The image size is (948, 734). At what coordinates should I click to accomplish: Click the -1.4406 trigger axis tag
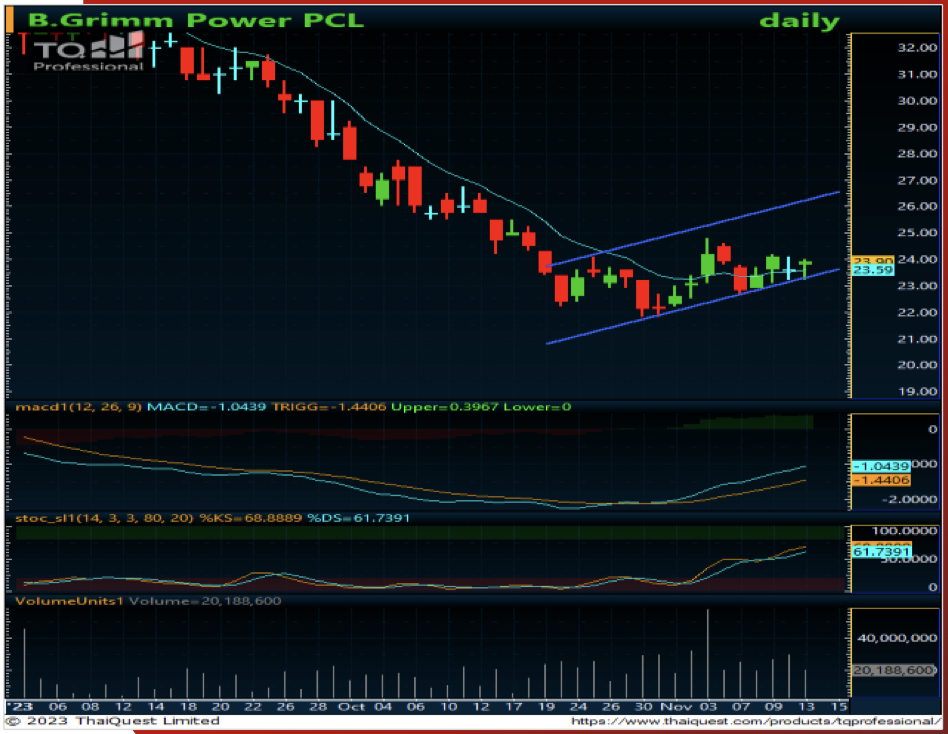tap(881, 480)
